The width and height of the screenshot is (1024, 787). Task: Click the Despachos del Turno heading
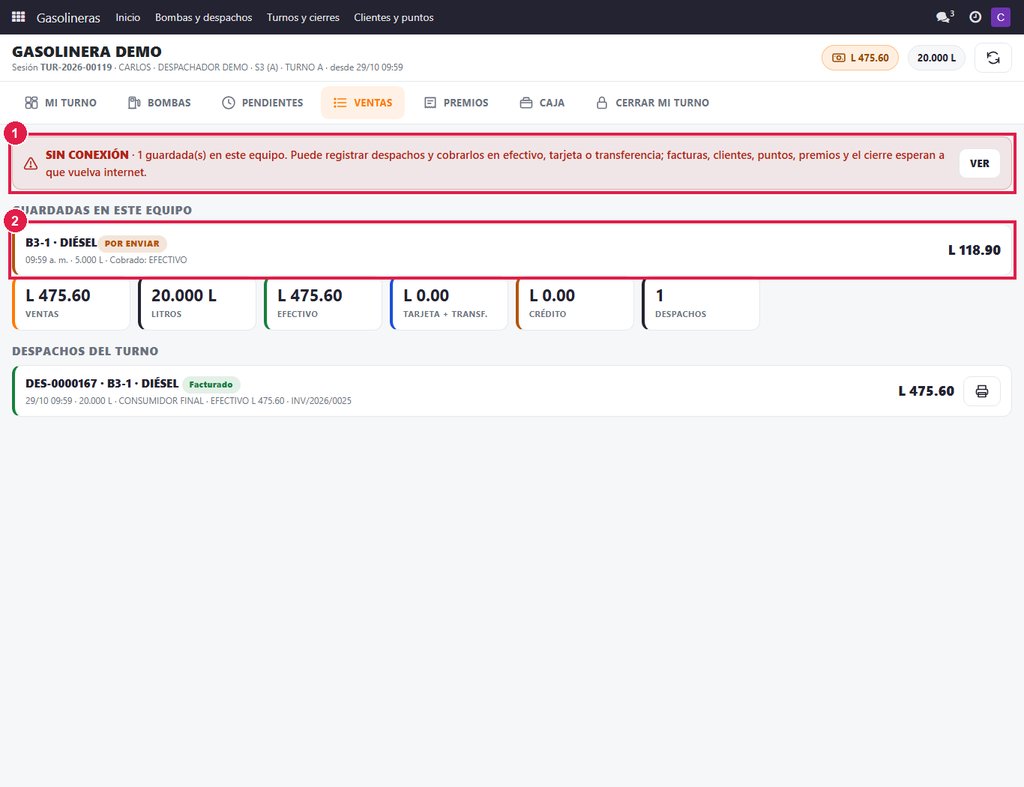point(85,351)
